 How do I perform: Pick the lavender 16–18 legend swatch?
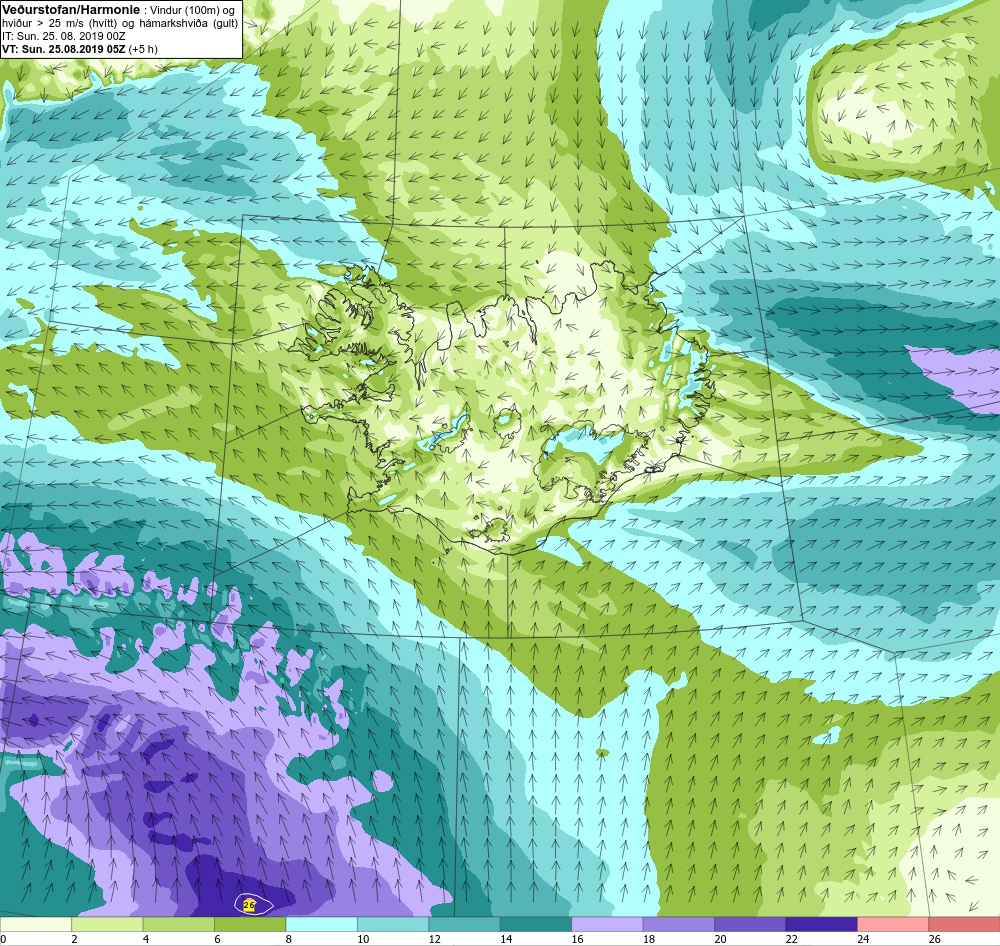point(607,924)
